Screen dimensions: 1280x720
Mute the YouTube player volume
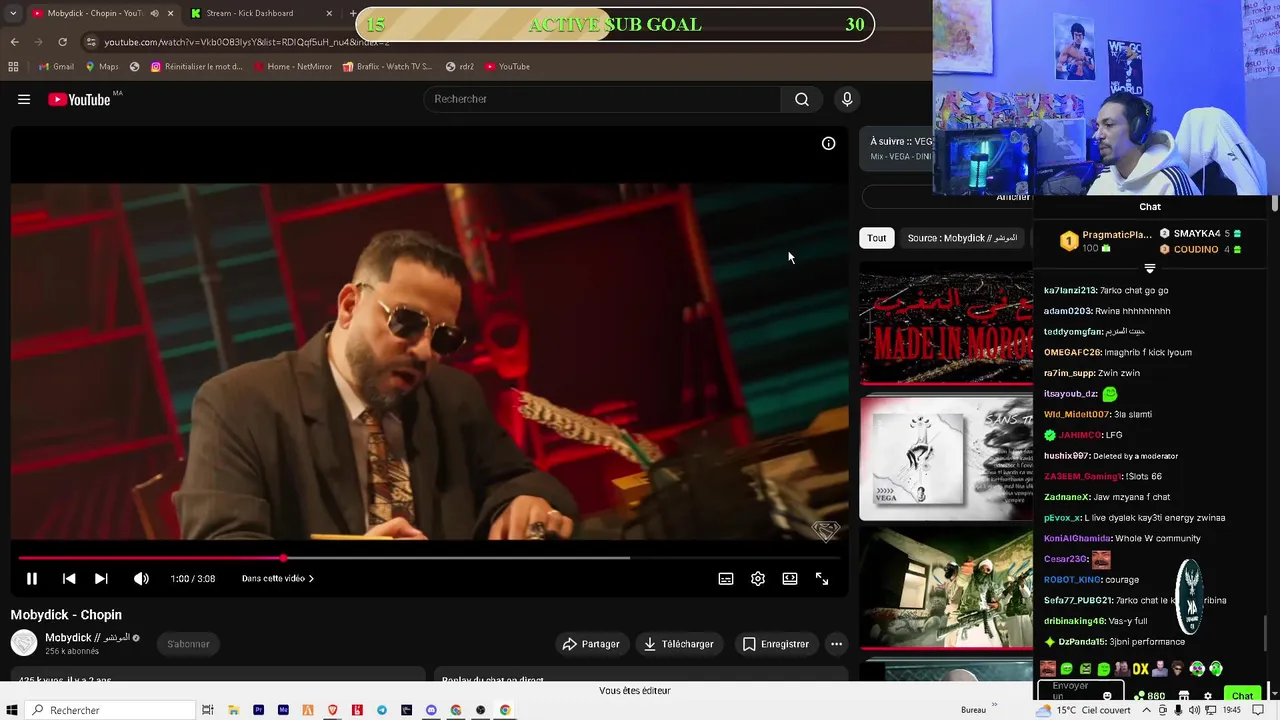141,578
